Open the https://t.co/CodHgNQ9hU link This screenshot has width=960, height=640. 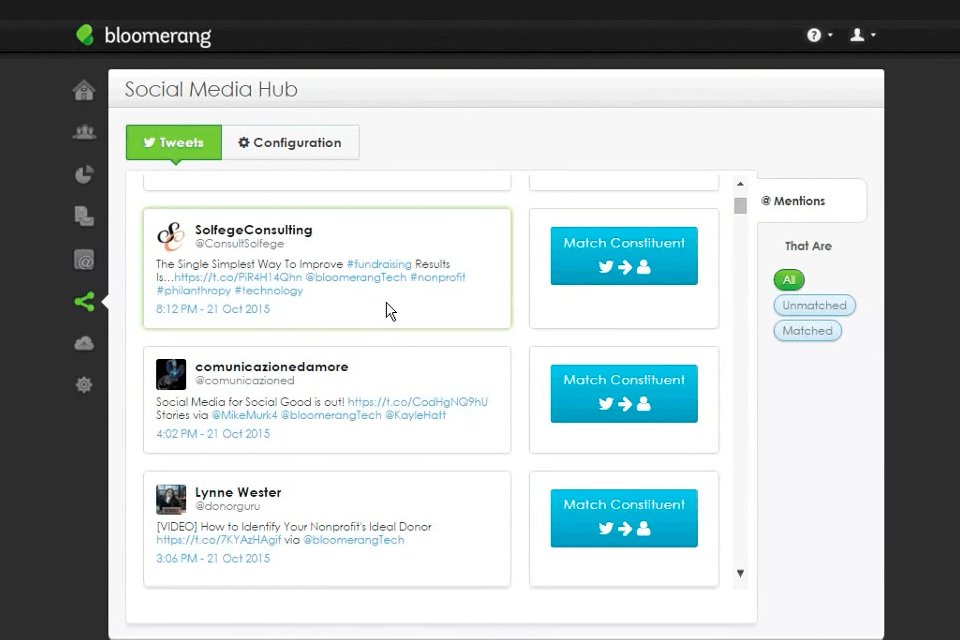click(x=418, y=402)
